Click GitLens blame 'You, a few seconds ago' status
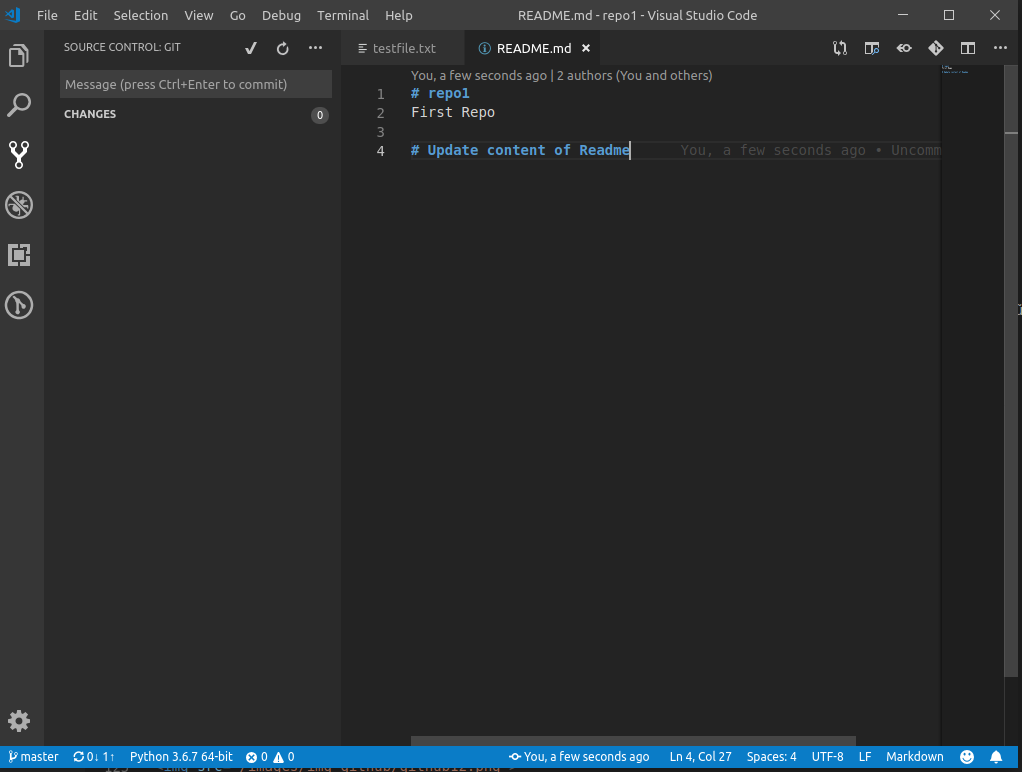Image resolution: width=1022 pixels, height=772 pixels. click(x=579, y=757)
